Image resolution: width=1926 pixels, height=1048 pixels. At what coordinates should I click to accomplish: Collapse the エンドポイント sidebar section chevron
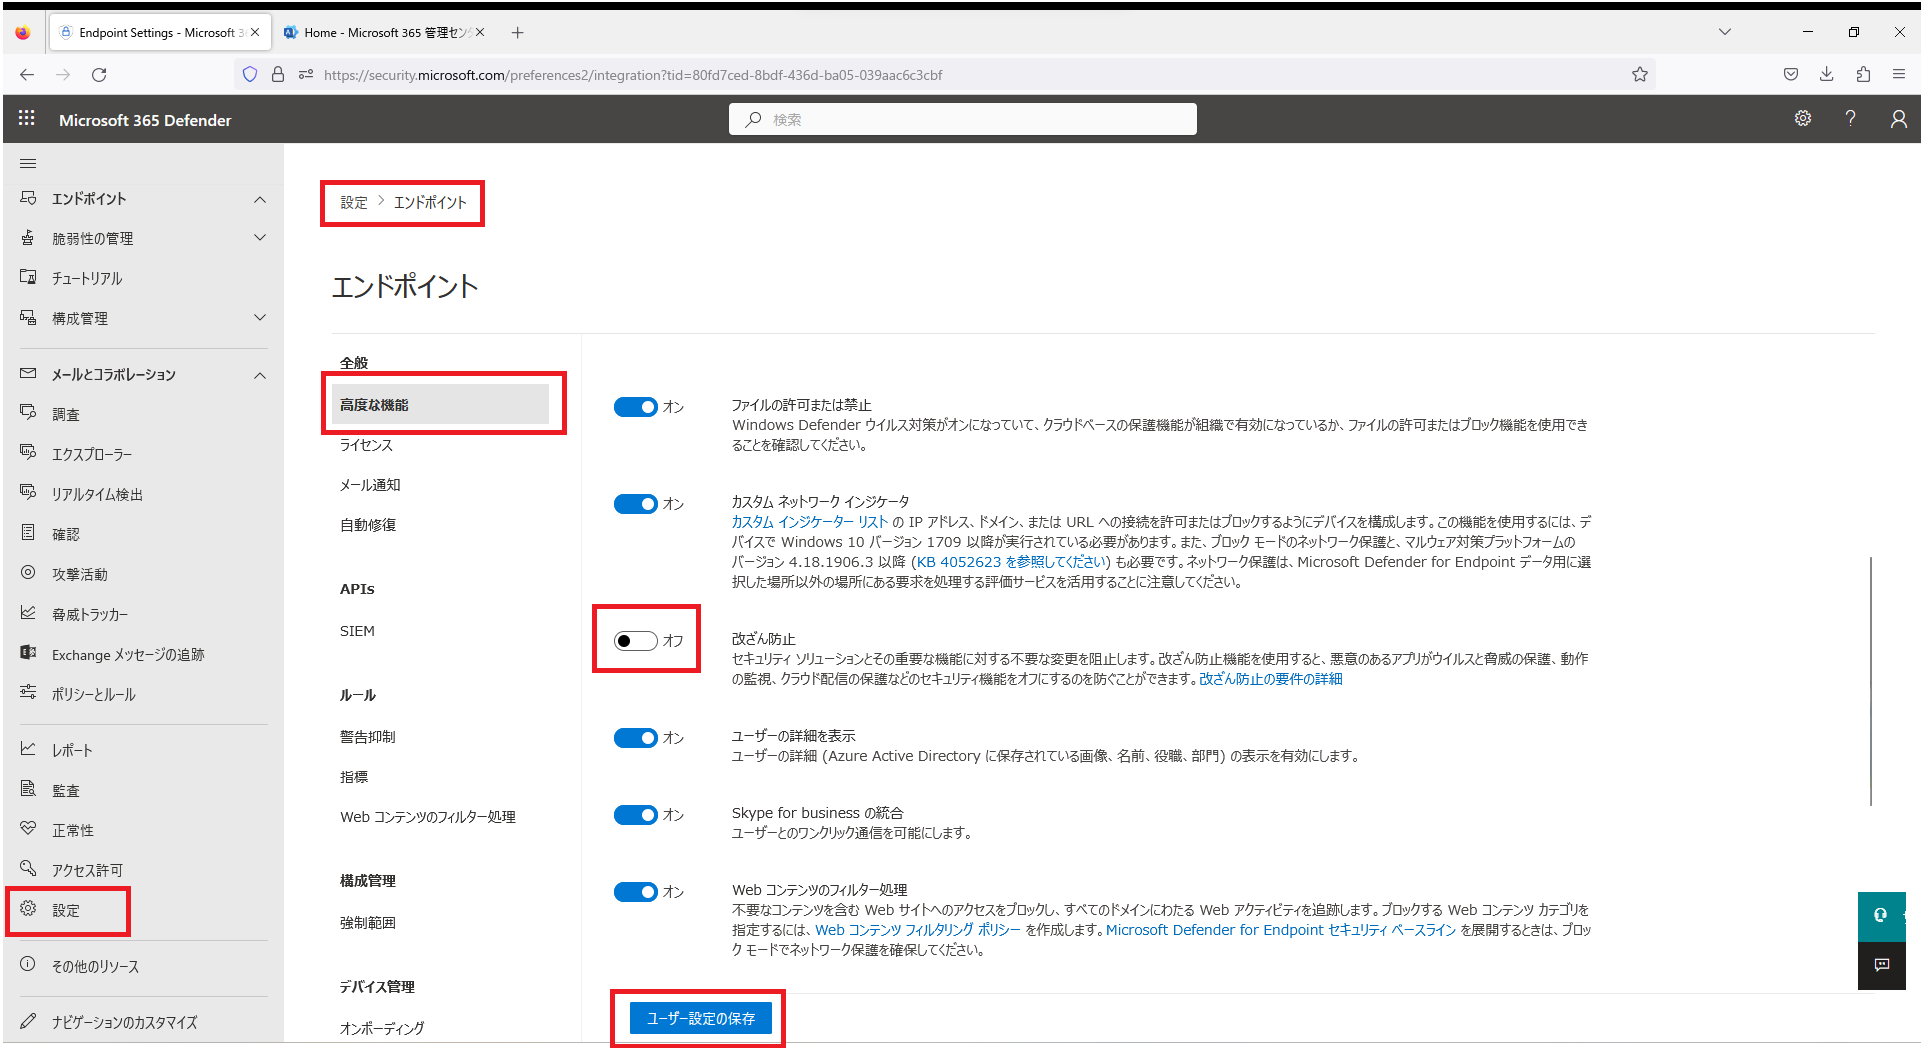tap(260, 199)
